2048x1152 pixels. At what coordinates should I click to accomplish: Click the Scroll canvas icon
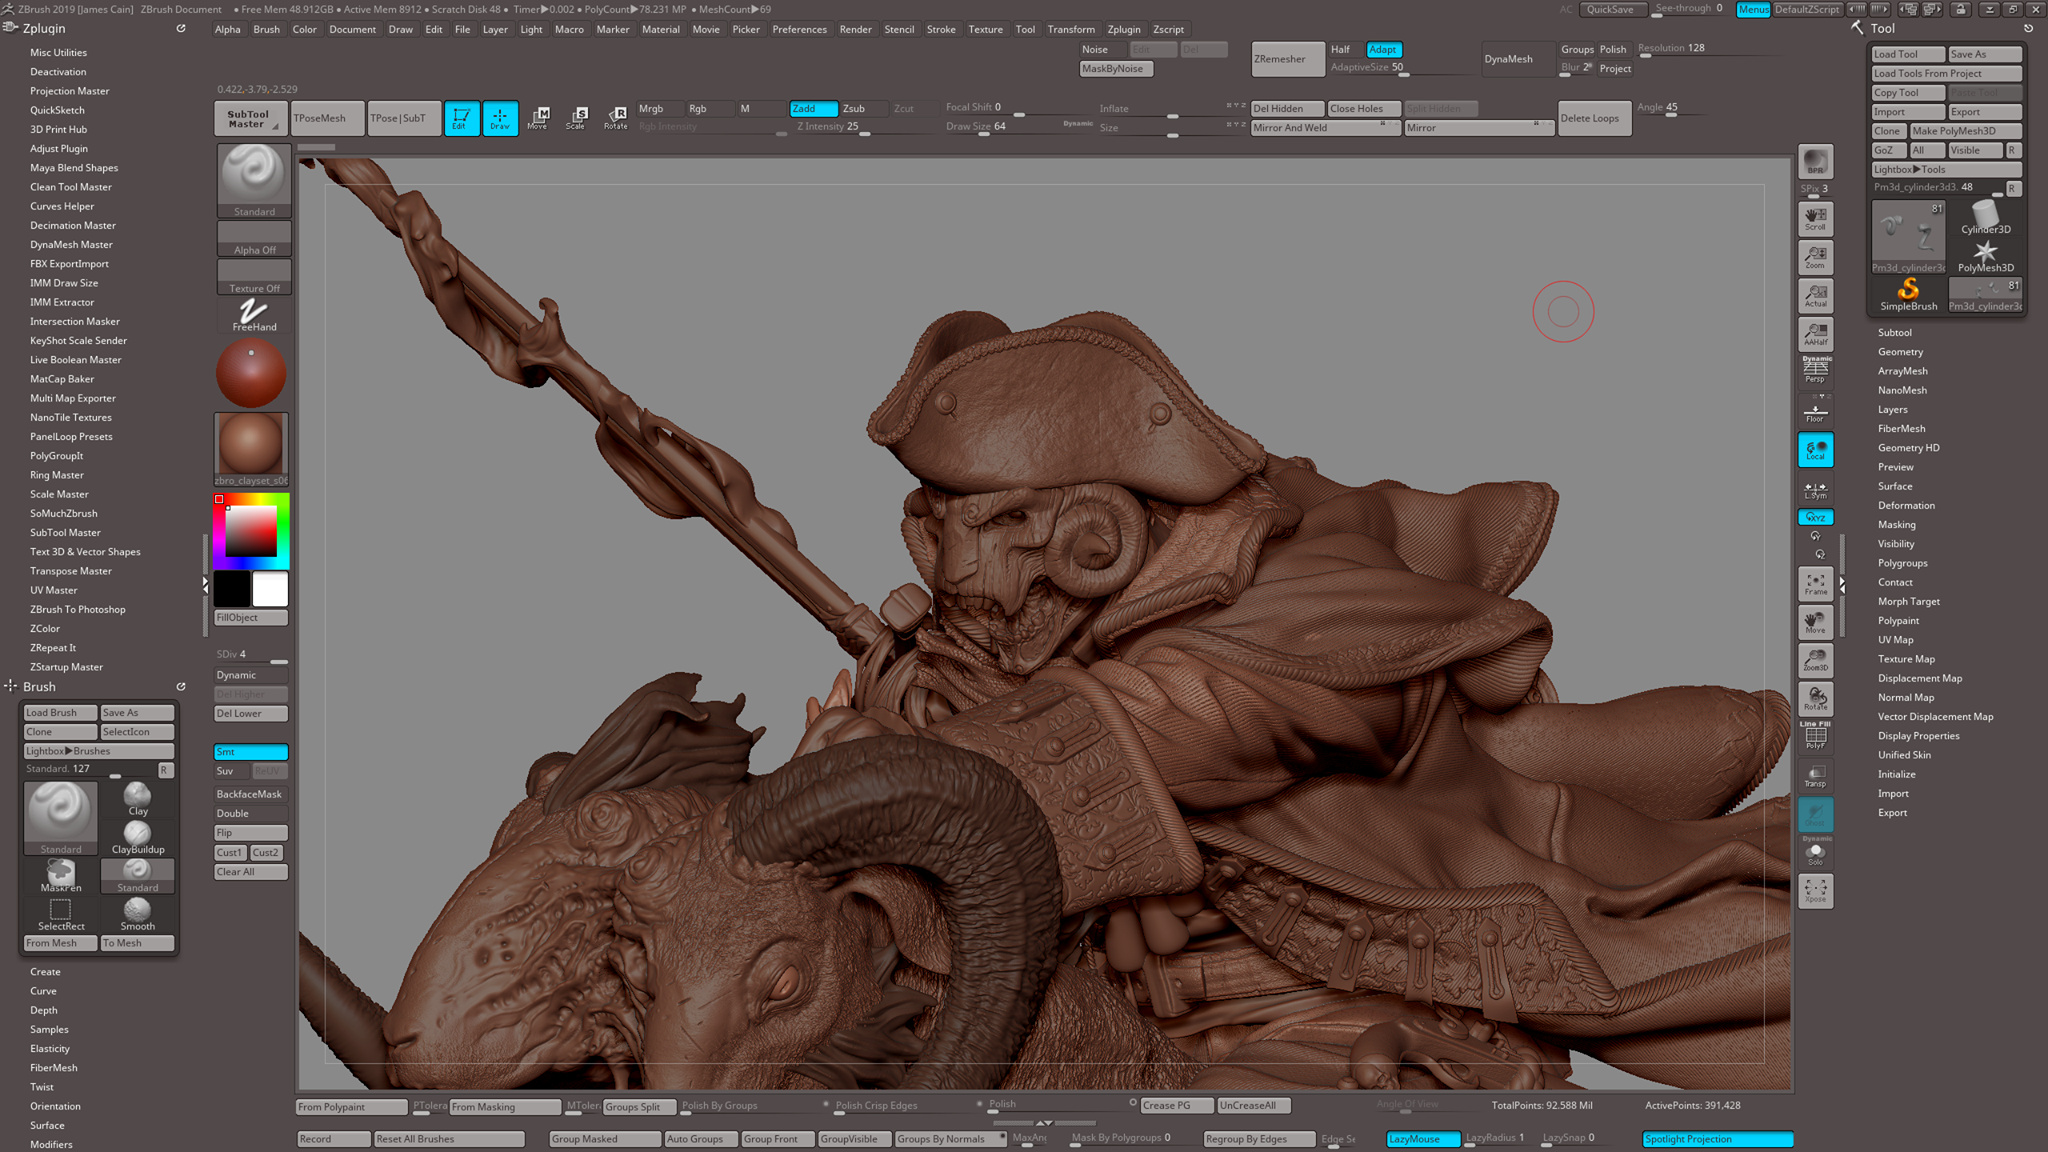coord(1815,219)
